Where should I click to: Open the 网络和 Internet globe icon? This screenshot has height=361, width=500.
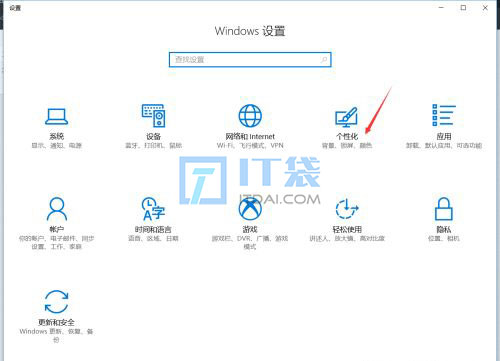(250, 116)
